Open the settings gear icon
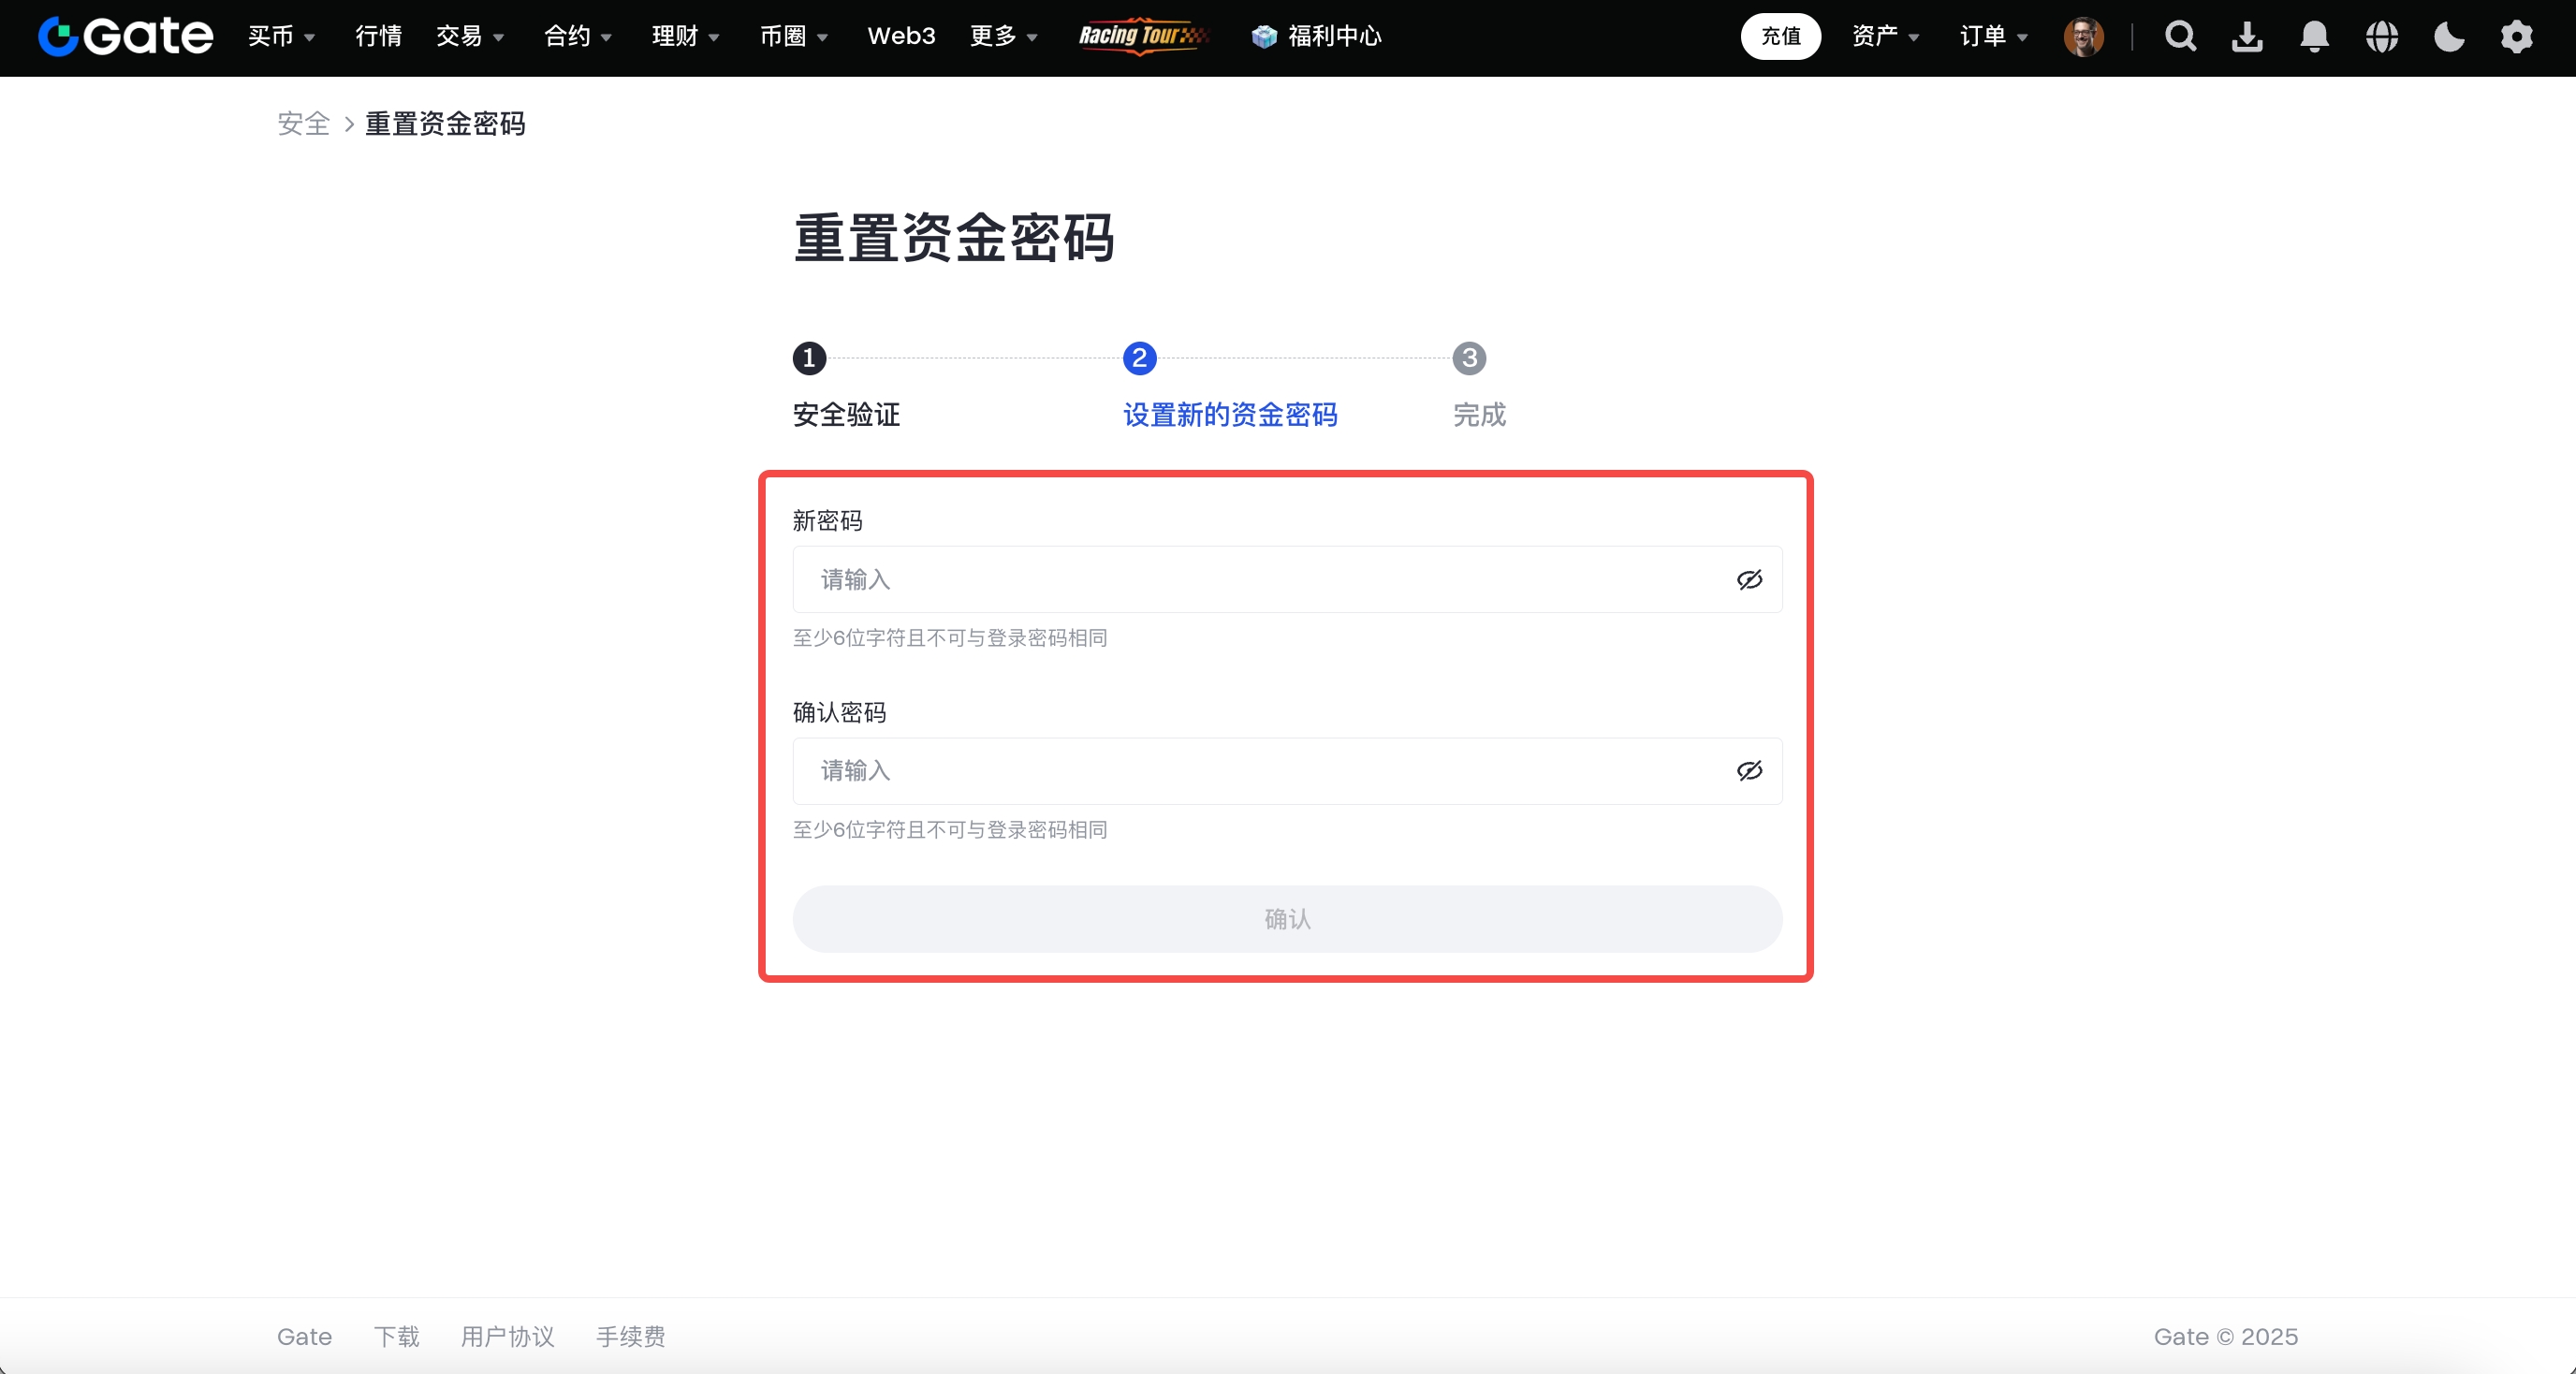This screenshot has height=1374, width=2576. [2516, 37]
